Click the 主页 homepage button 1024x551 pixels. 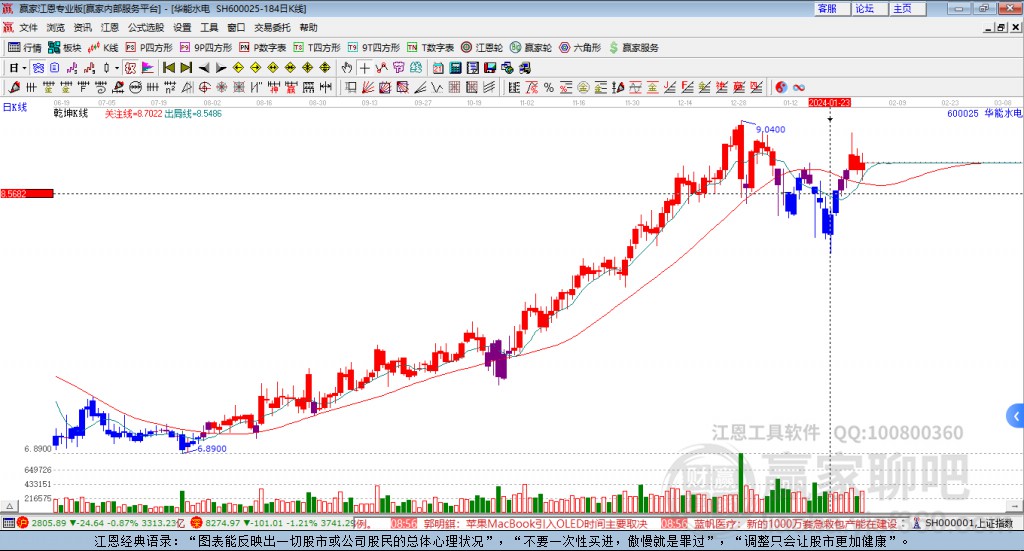coord(908,8)
